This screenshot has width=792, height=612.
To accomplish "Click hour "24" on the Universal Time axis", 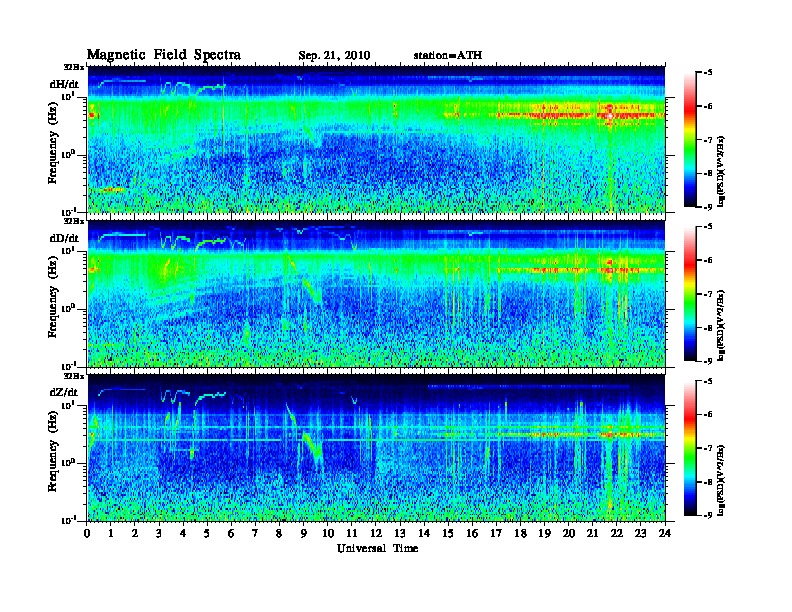I will pyautogui.click(x=665, y=534).
